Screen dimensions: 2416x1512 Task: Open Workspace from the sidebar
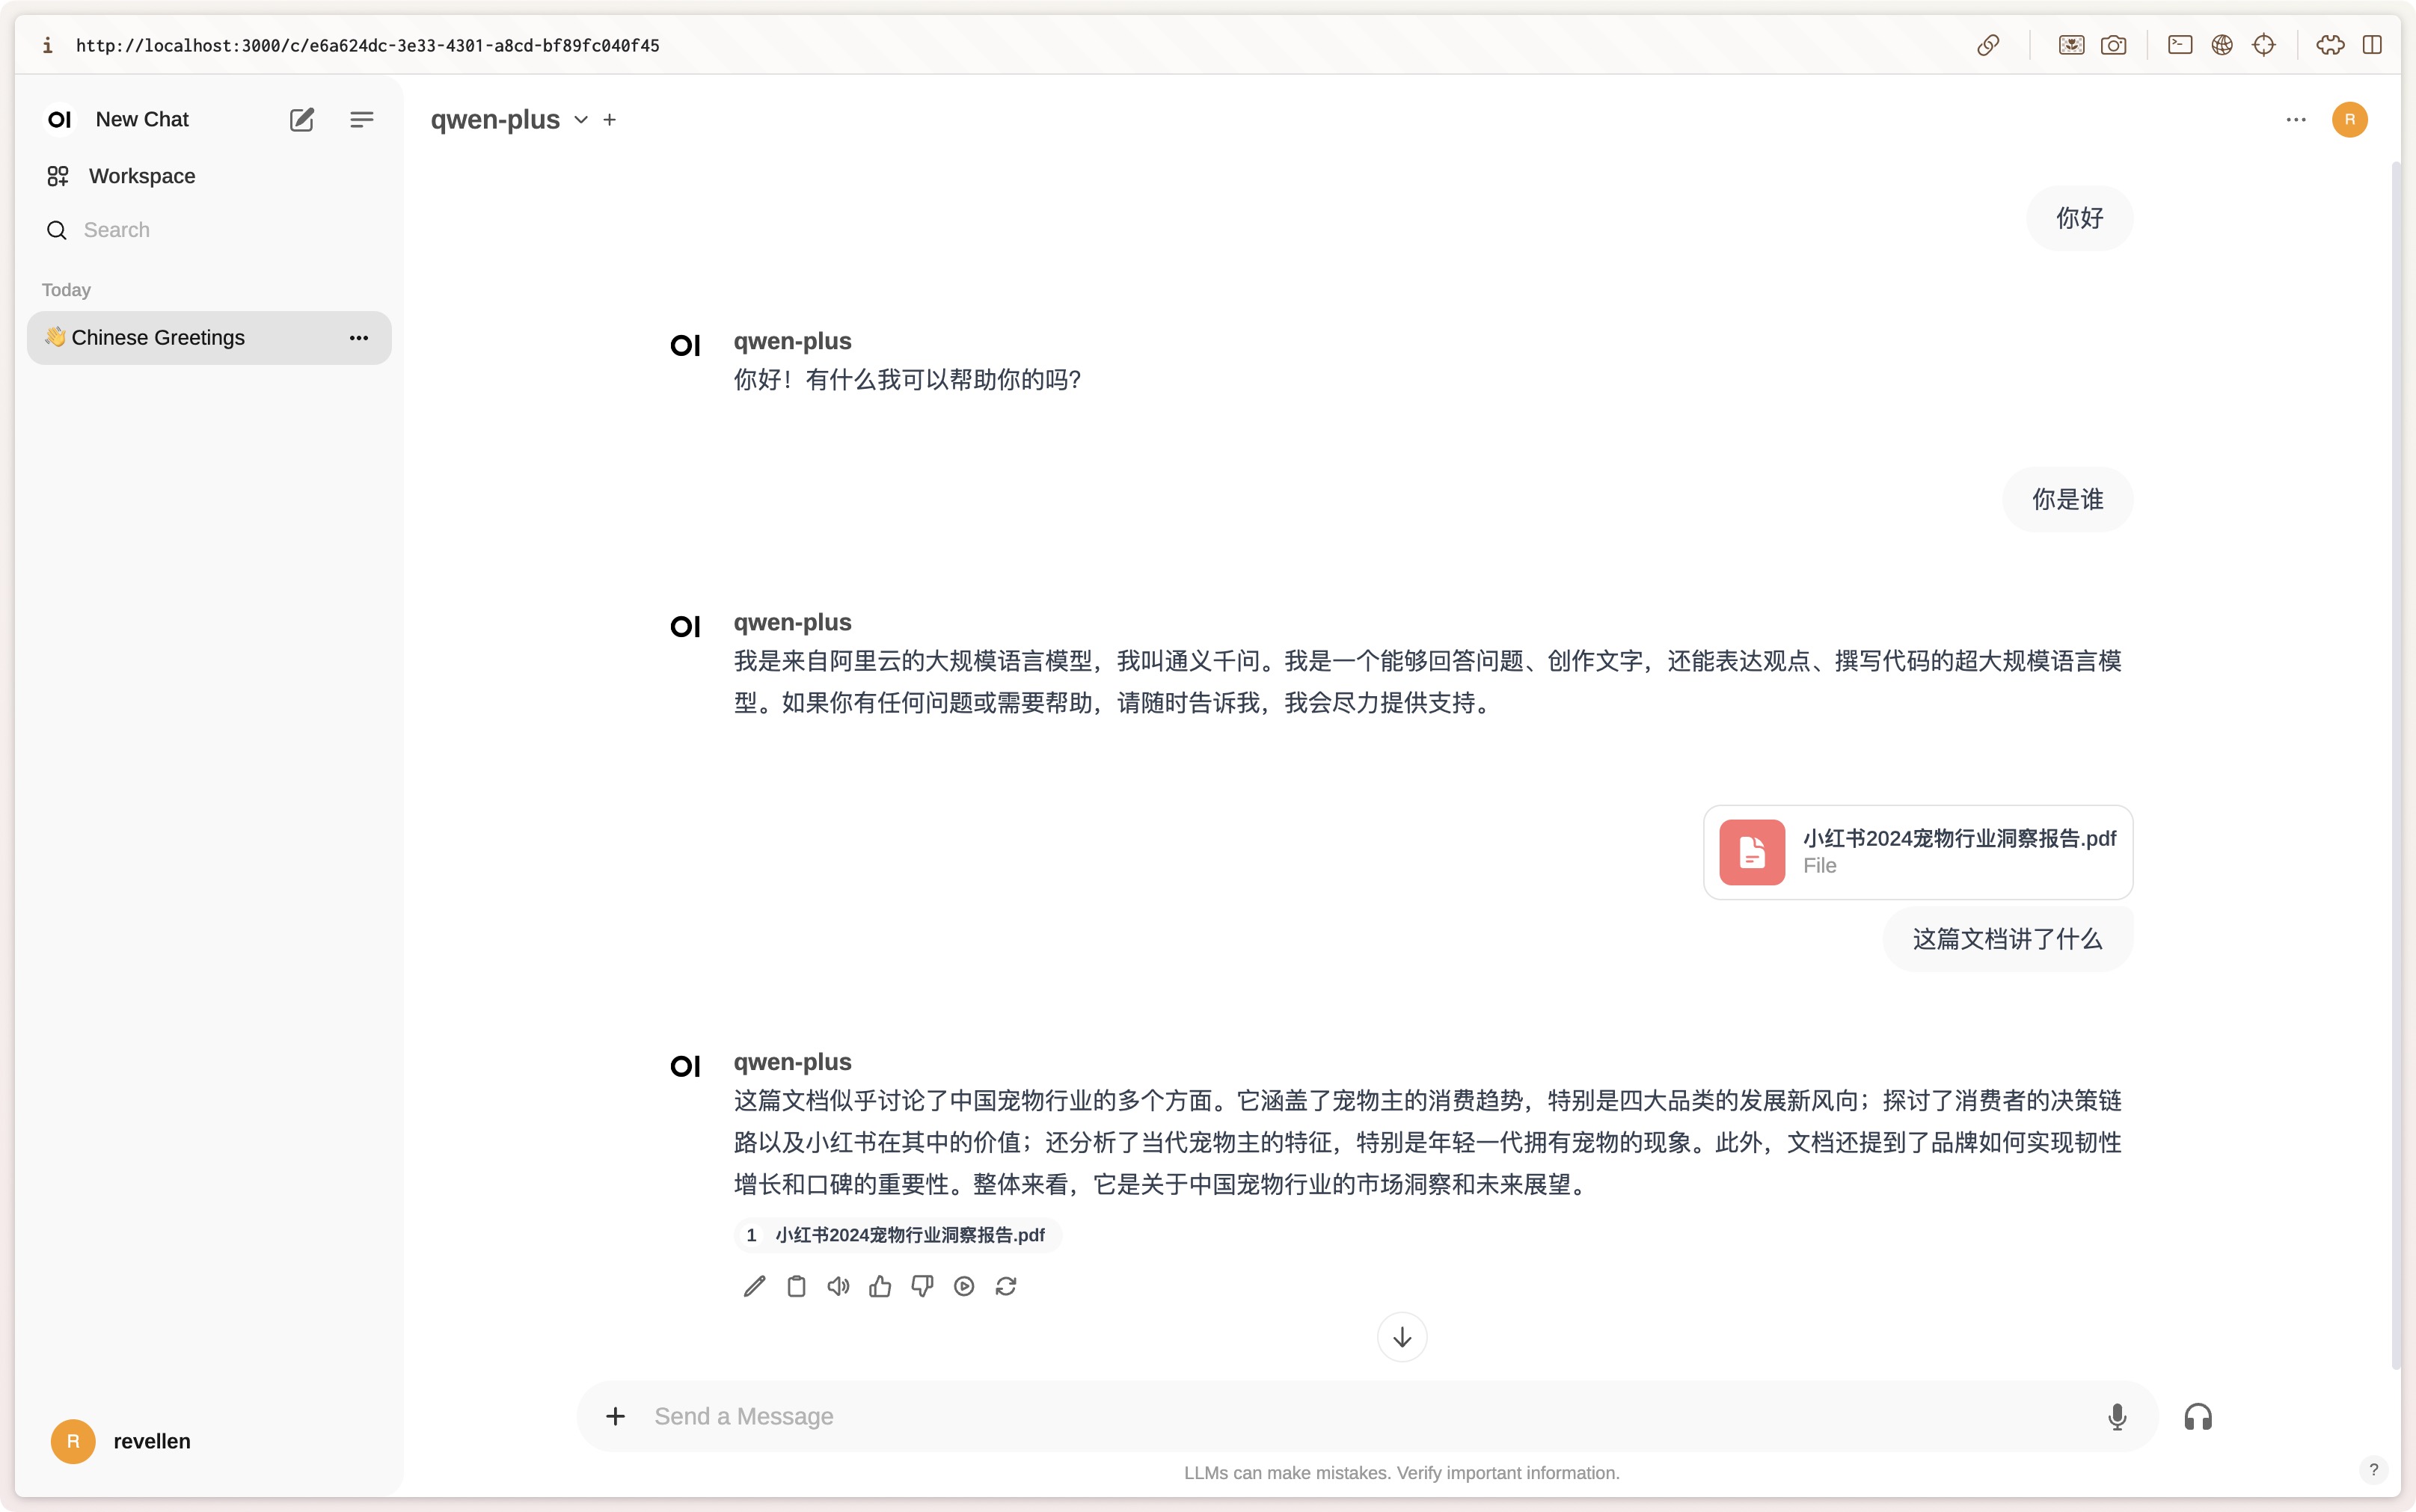tap(141, 176)
